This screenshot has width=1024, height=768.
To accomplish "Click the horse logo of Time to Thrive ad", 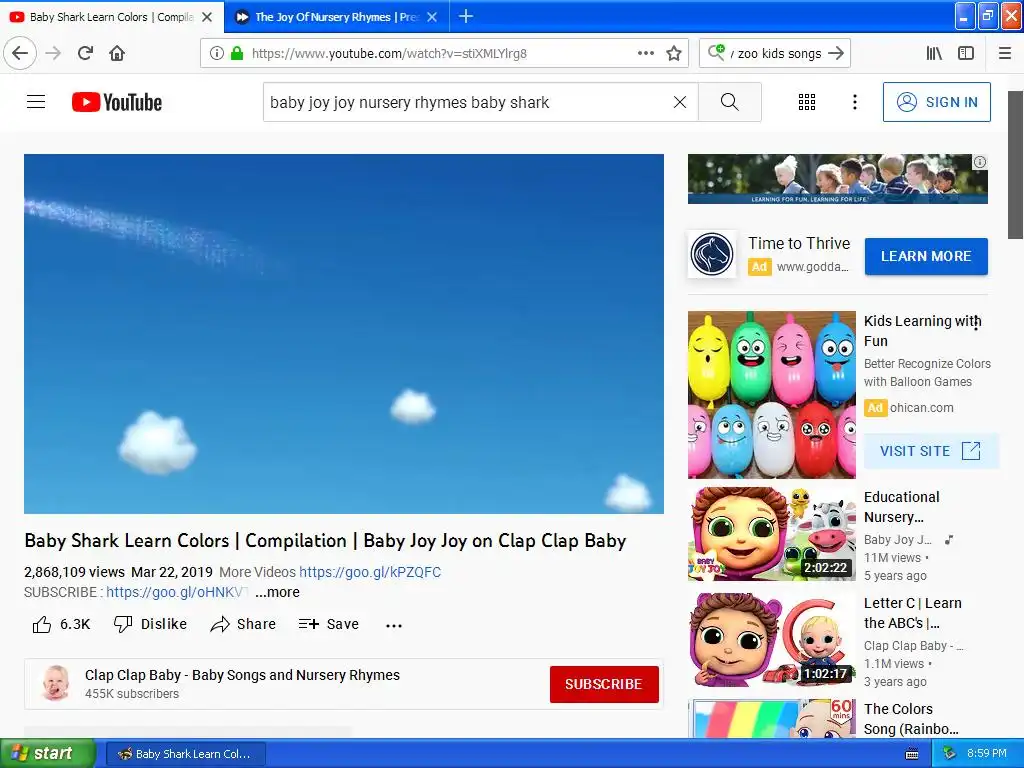I will click(712, 255).
